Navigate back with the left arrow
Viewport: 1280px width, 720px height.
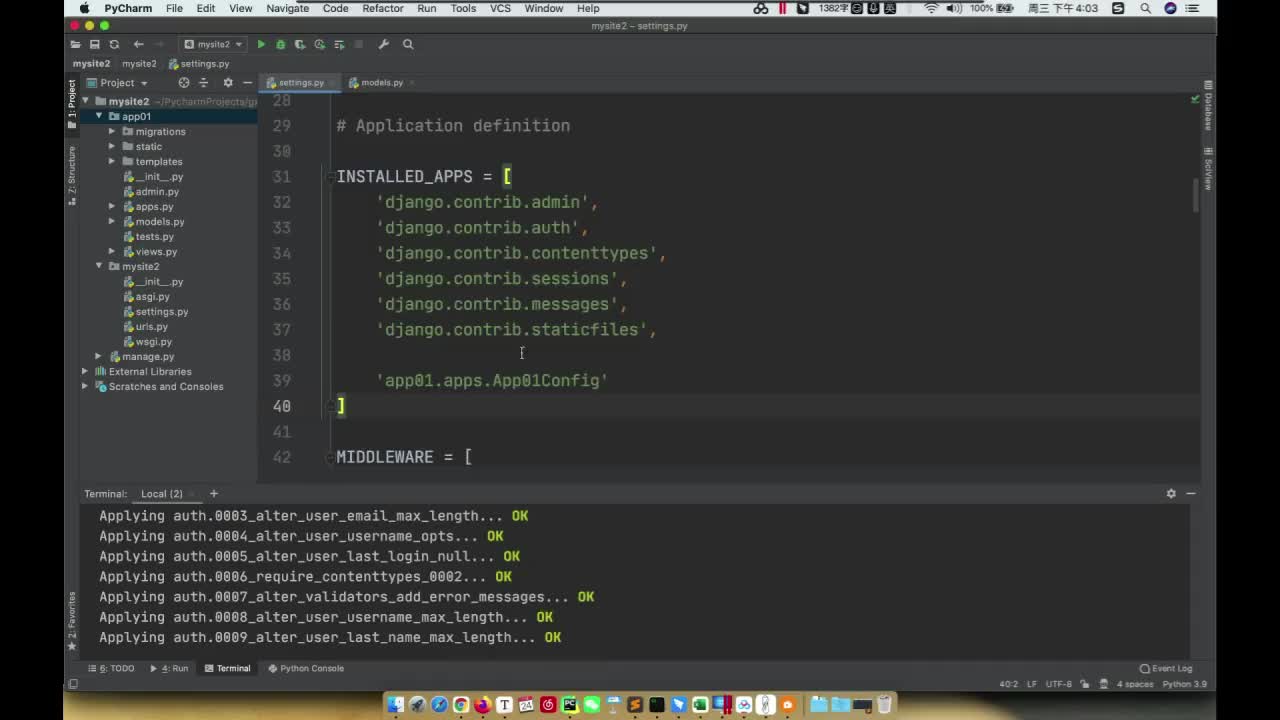pos(138,44)
